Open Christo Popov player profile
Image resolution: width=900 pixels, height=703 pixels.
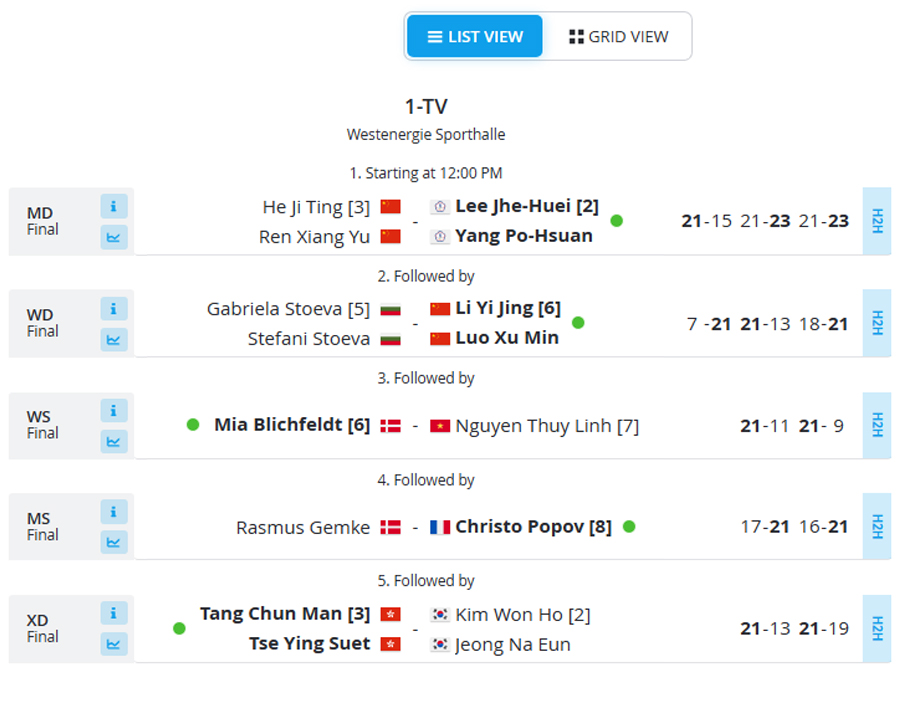point(533,526)
